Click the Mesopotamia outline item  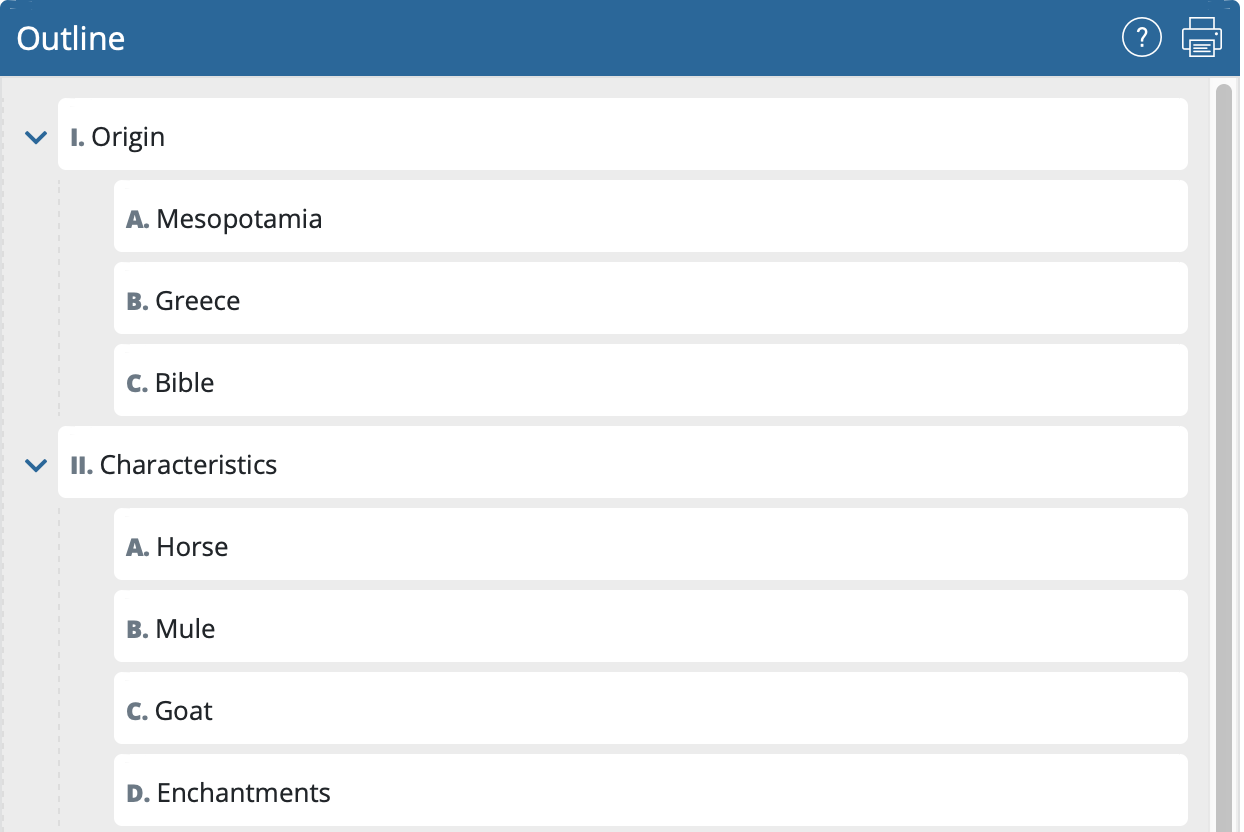[x=239, y=219]
